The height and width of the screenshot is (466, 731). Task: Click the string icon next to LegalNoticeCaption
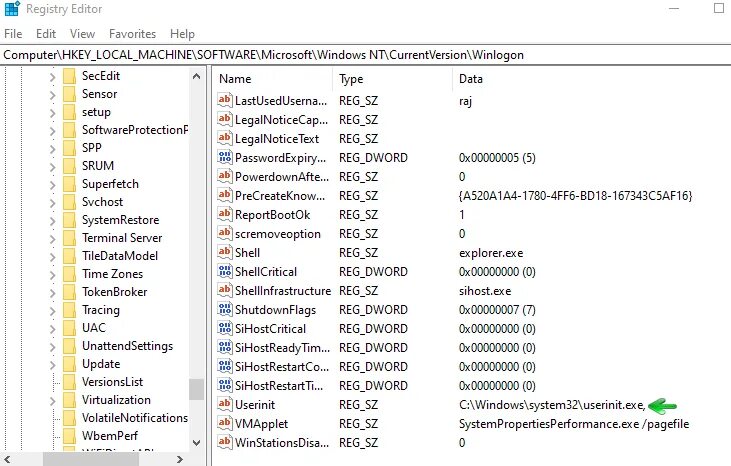225,119
